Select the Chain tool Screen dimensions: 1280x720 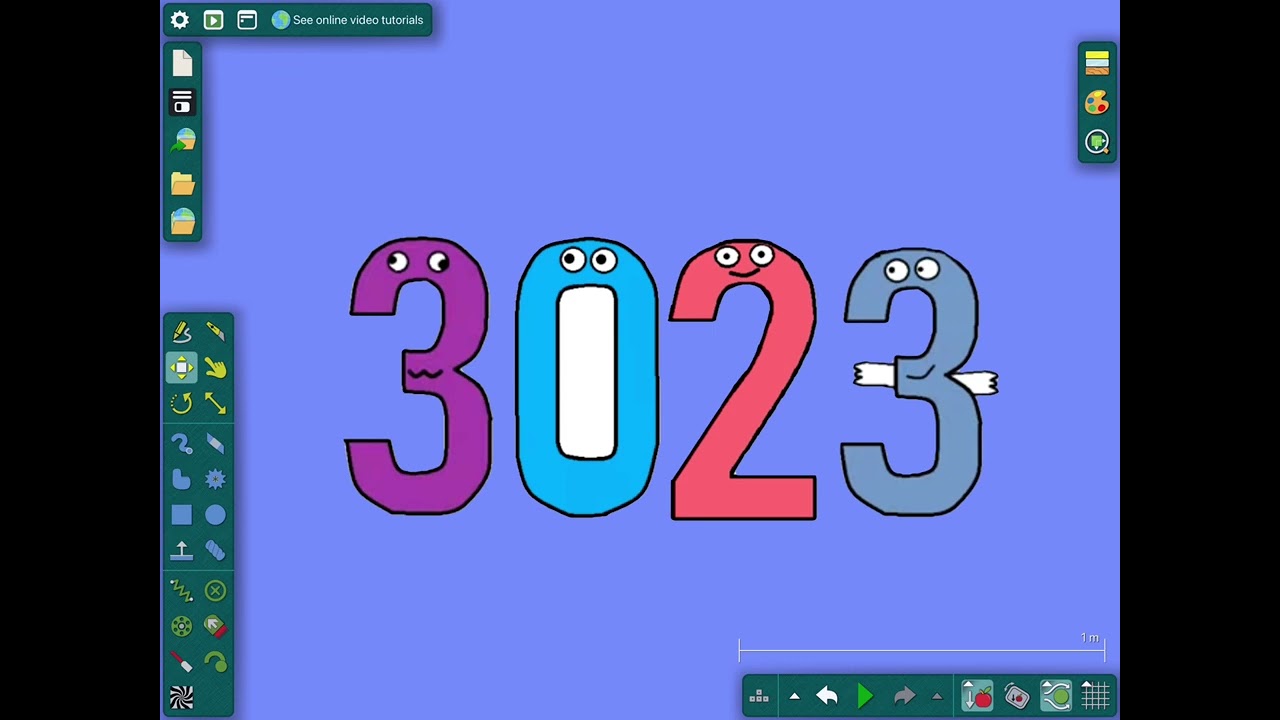click(x=215, y=550)
